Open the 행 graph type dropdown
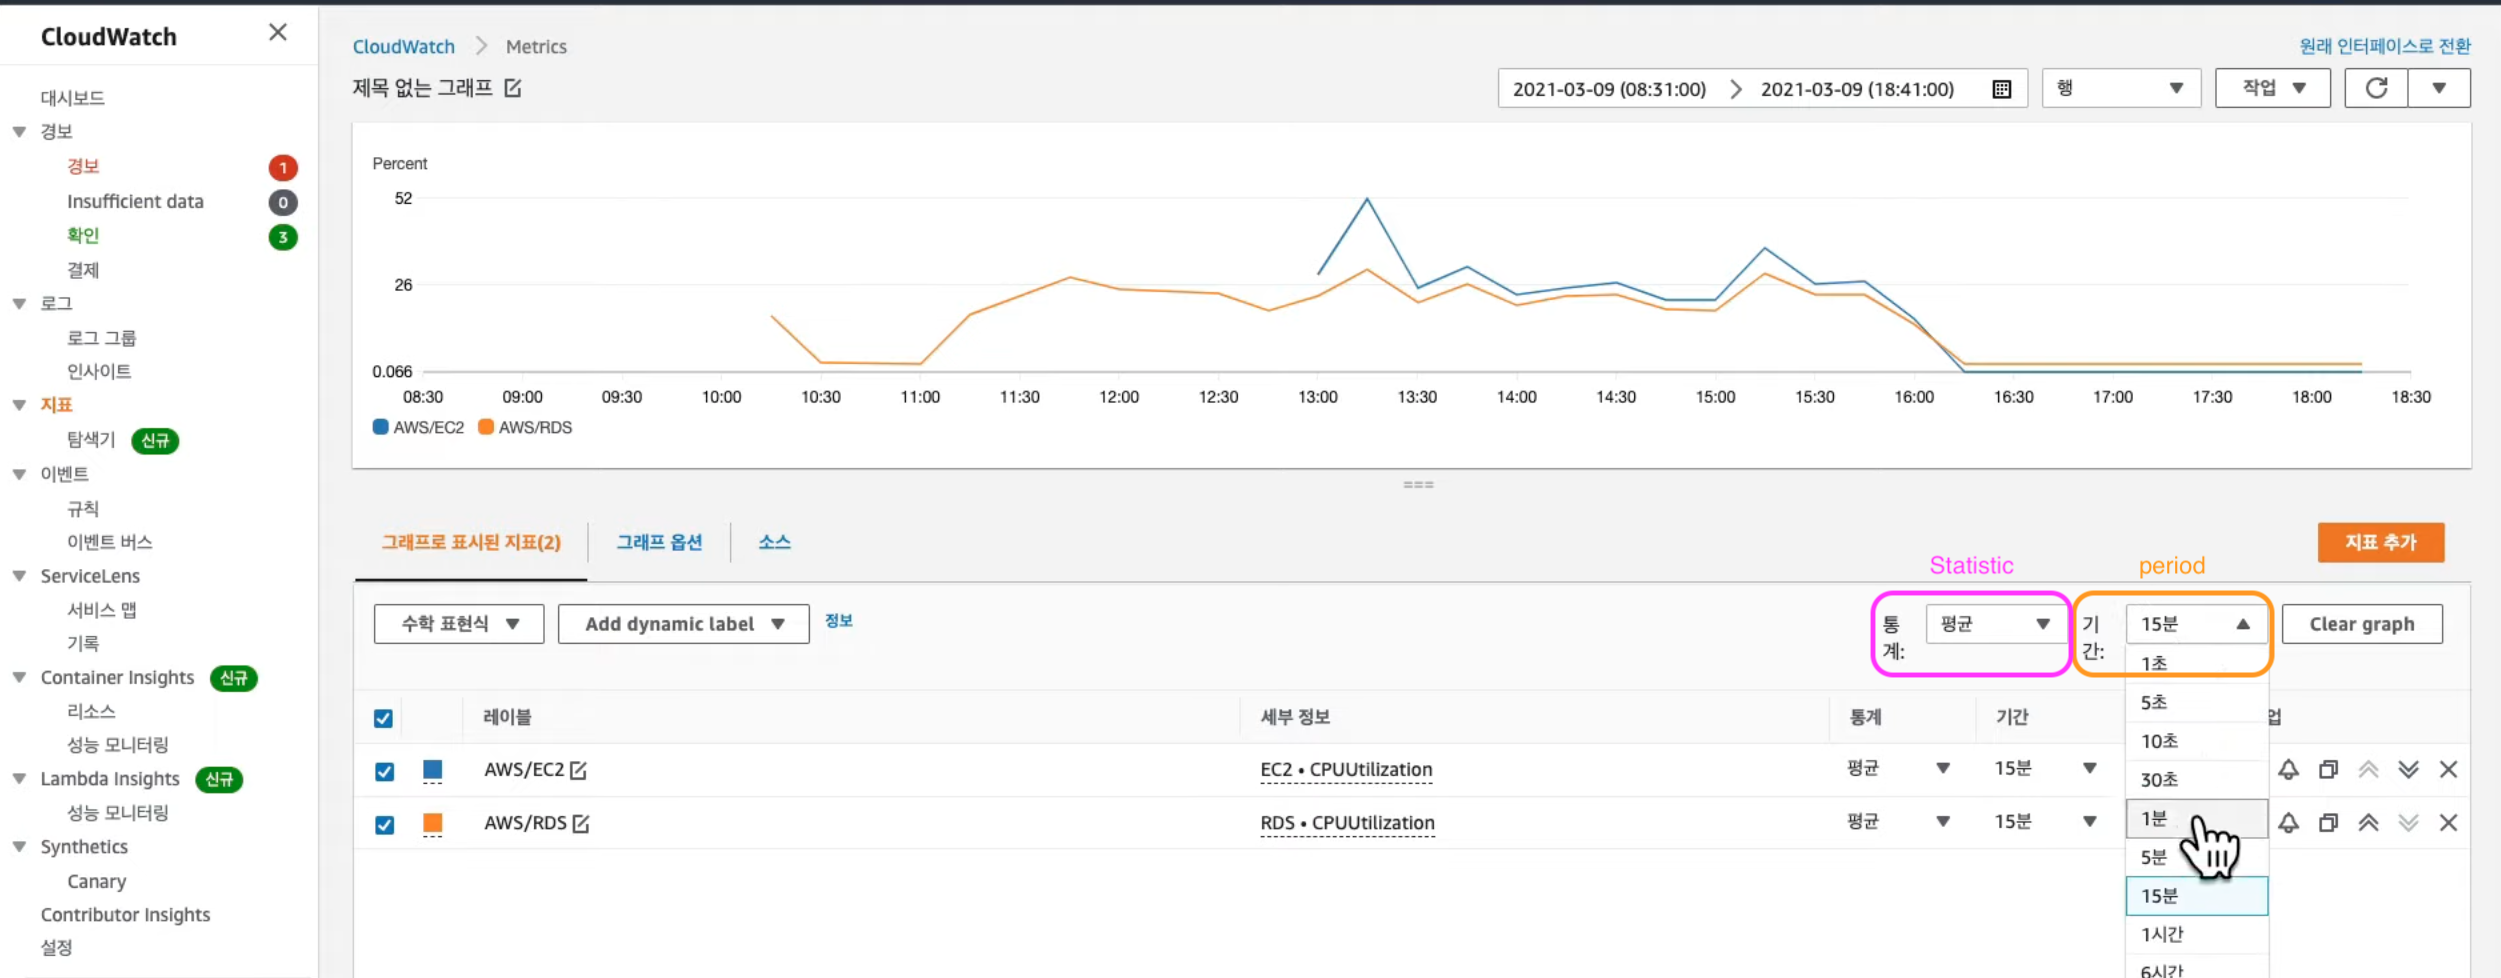 (2120, 88)
